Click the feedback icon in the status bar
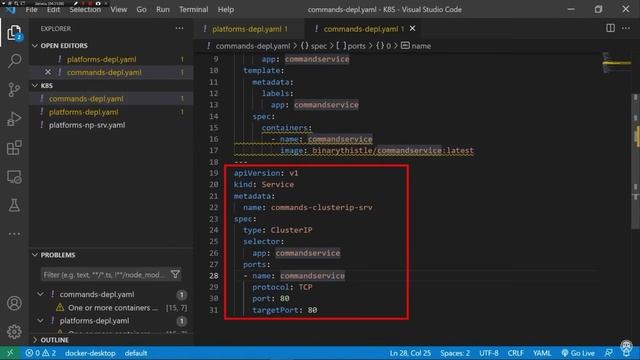 tap(609, 353)
